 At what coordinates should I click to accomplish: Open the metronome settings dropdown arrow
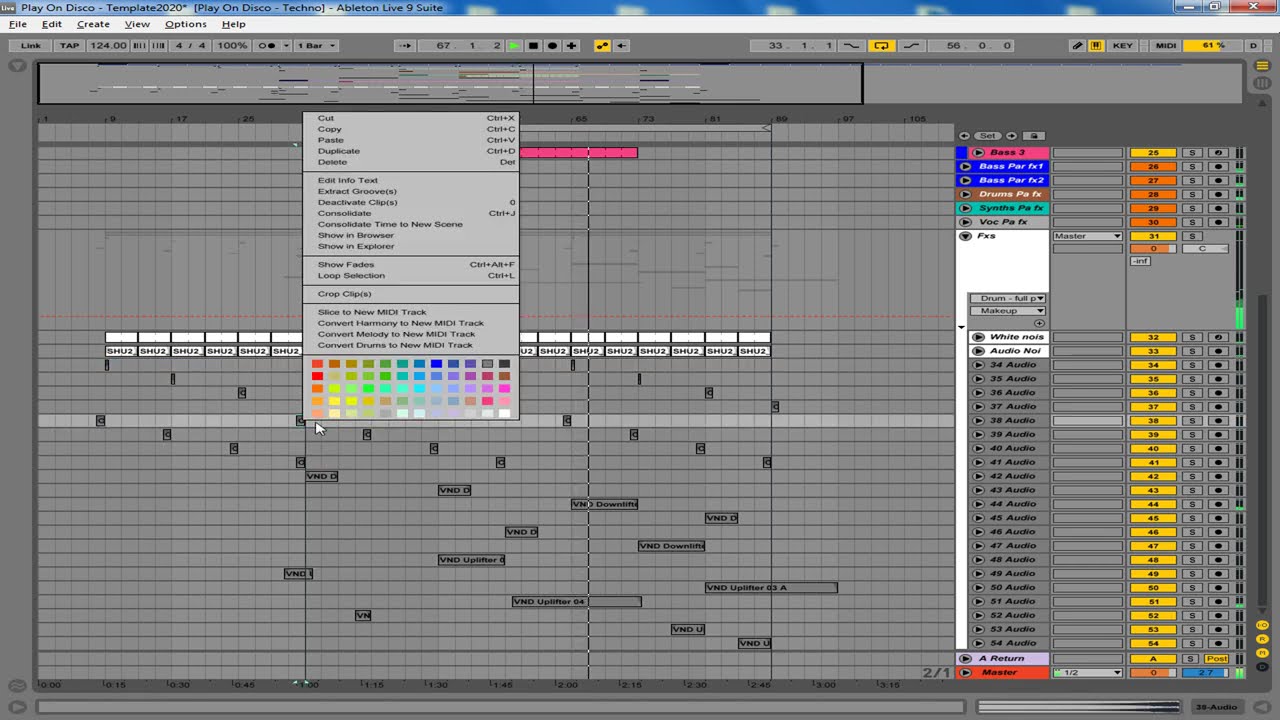[x=286, y=46]
